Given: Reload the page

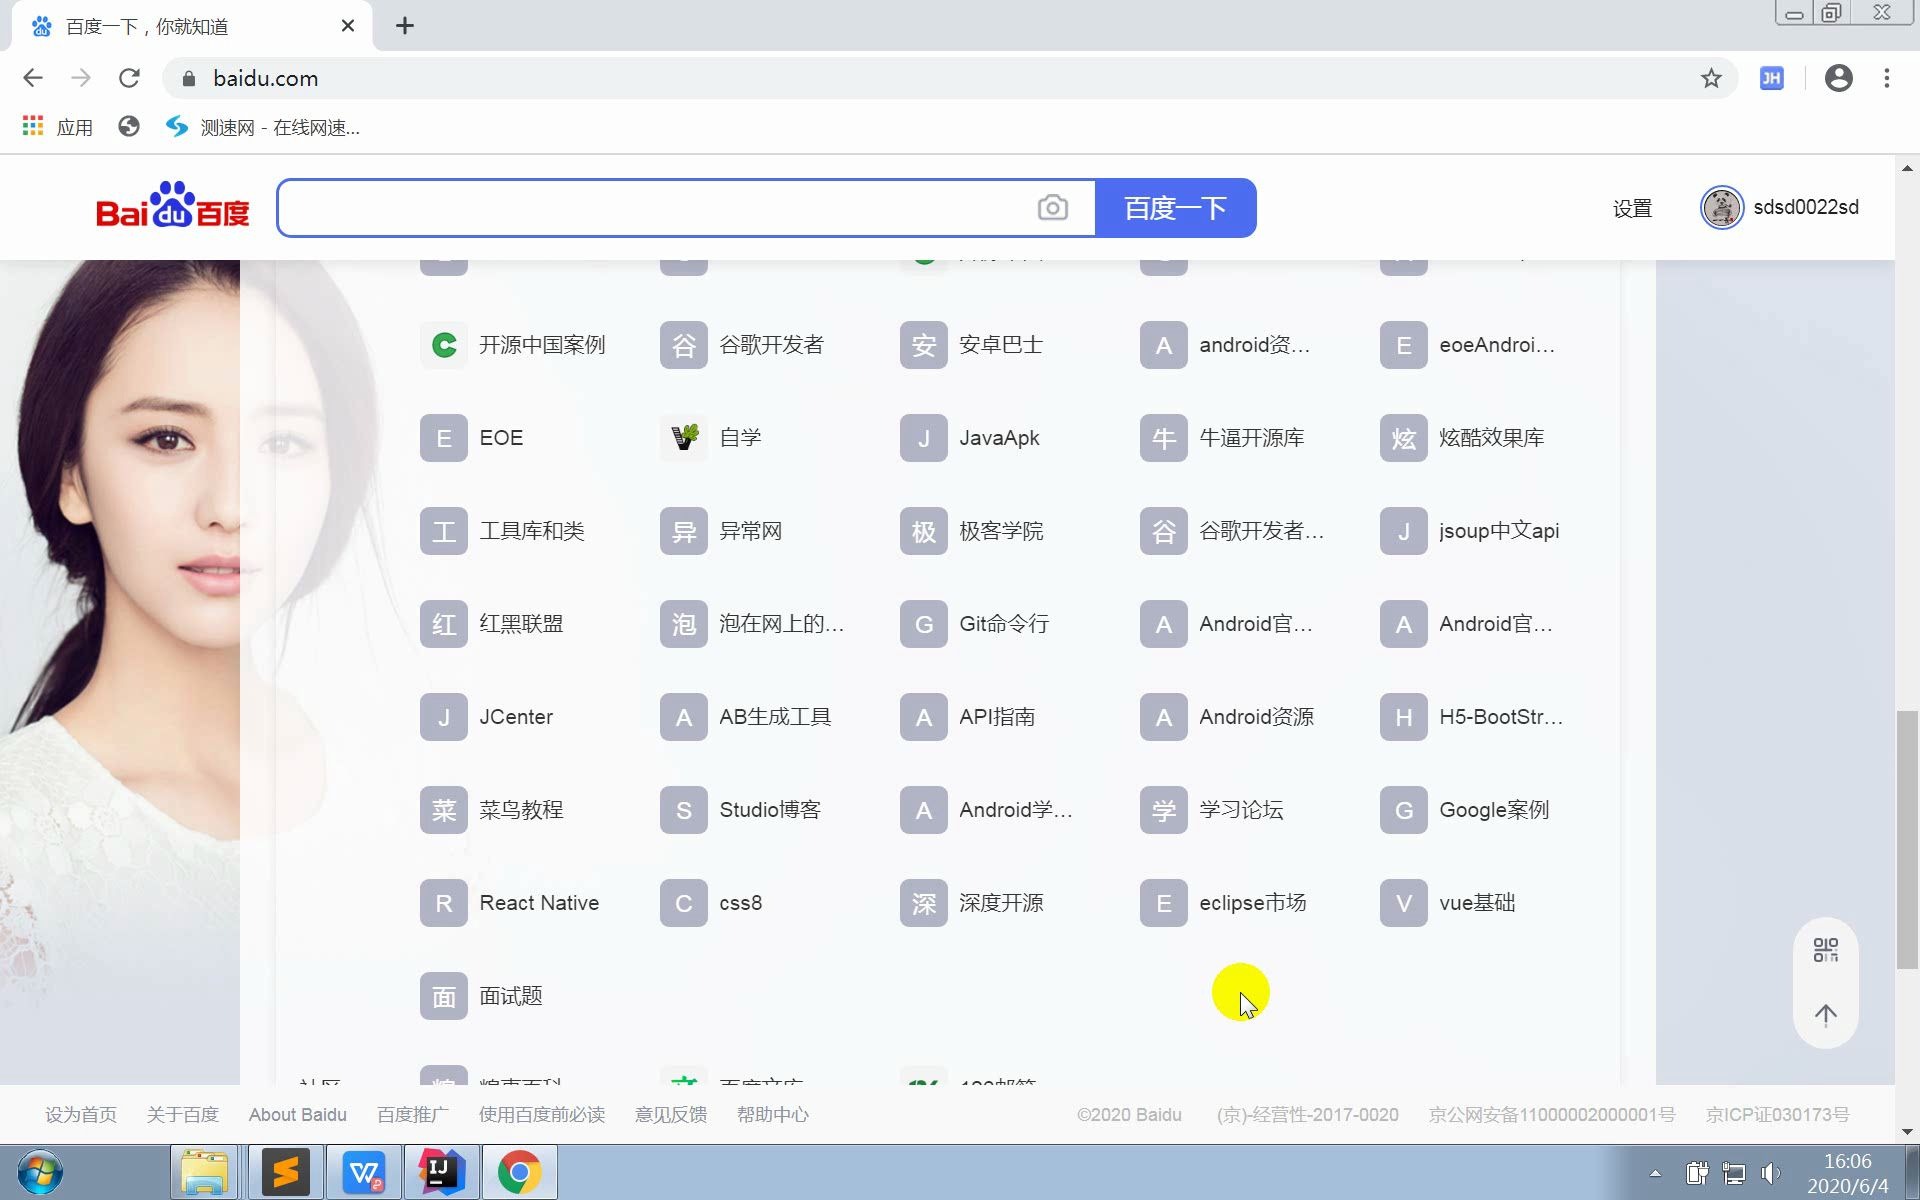Looking at the screenshot, I should [129, 78].
